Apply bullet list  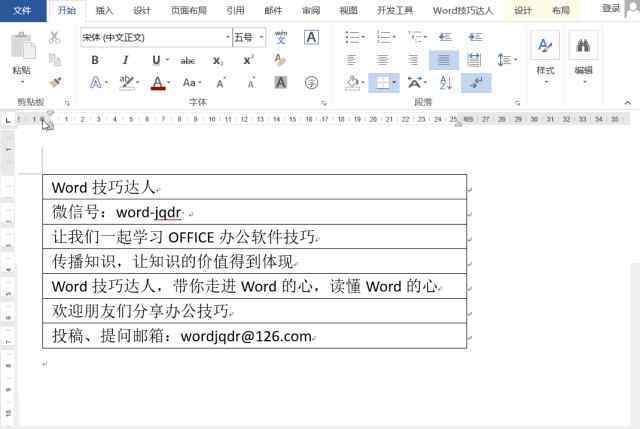pos(355,38)
